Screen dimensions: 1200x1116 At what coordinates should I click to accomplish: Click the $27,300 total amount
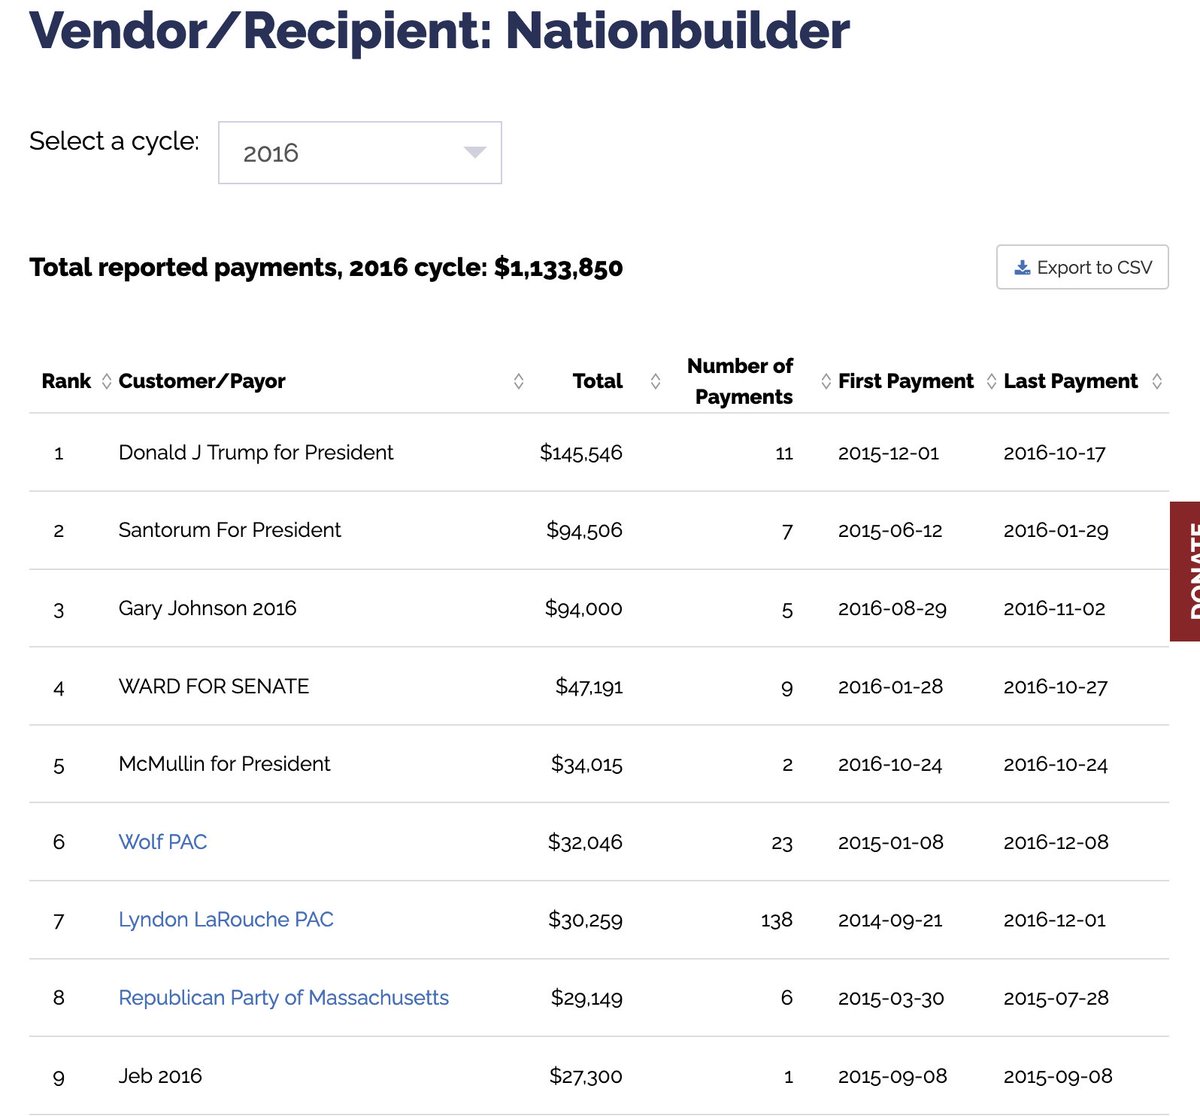[x=586, y=1076]
